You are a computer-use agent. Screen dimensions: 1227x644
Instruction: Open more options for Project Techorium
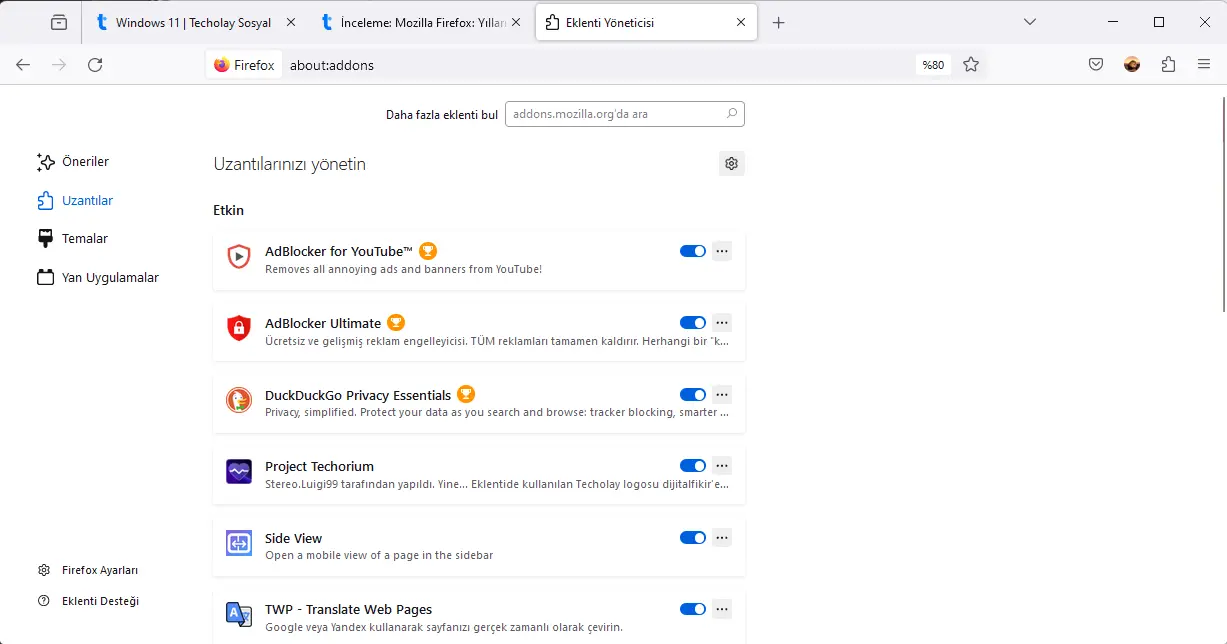(722, 466)
